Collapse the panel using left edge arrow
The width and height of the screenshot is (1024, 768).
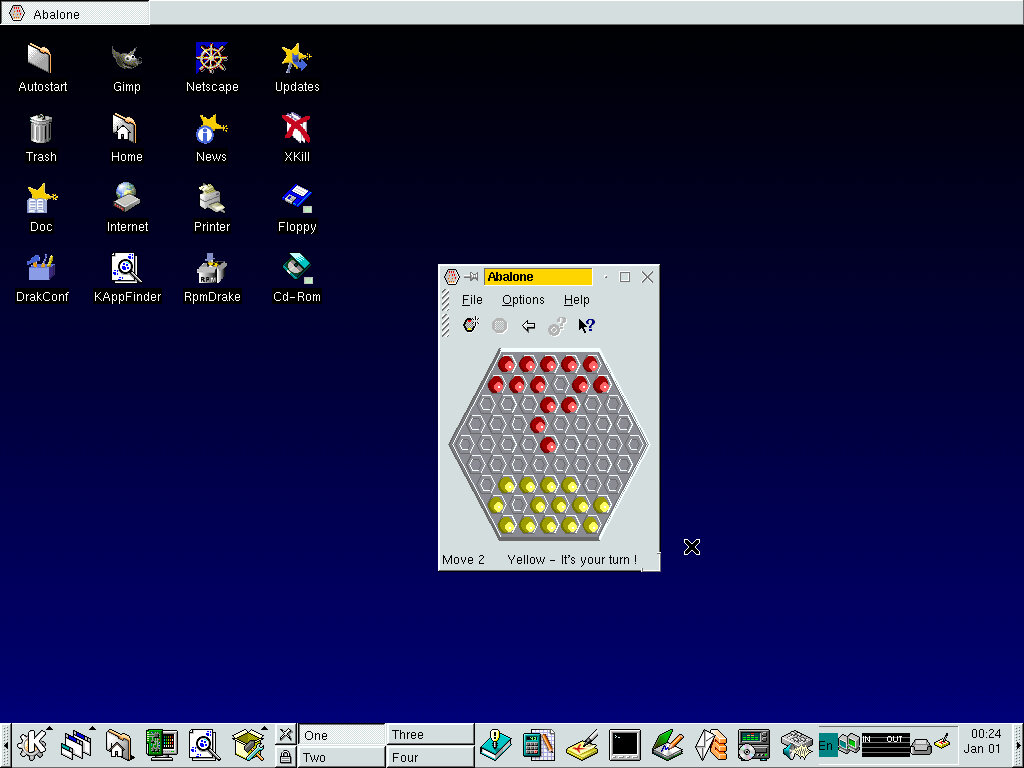pos(5,745)
